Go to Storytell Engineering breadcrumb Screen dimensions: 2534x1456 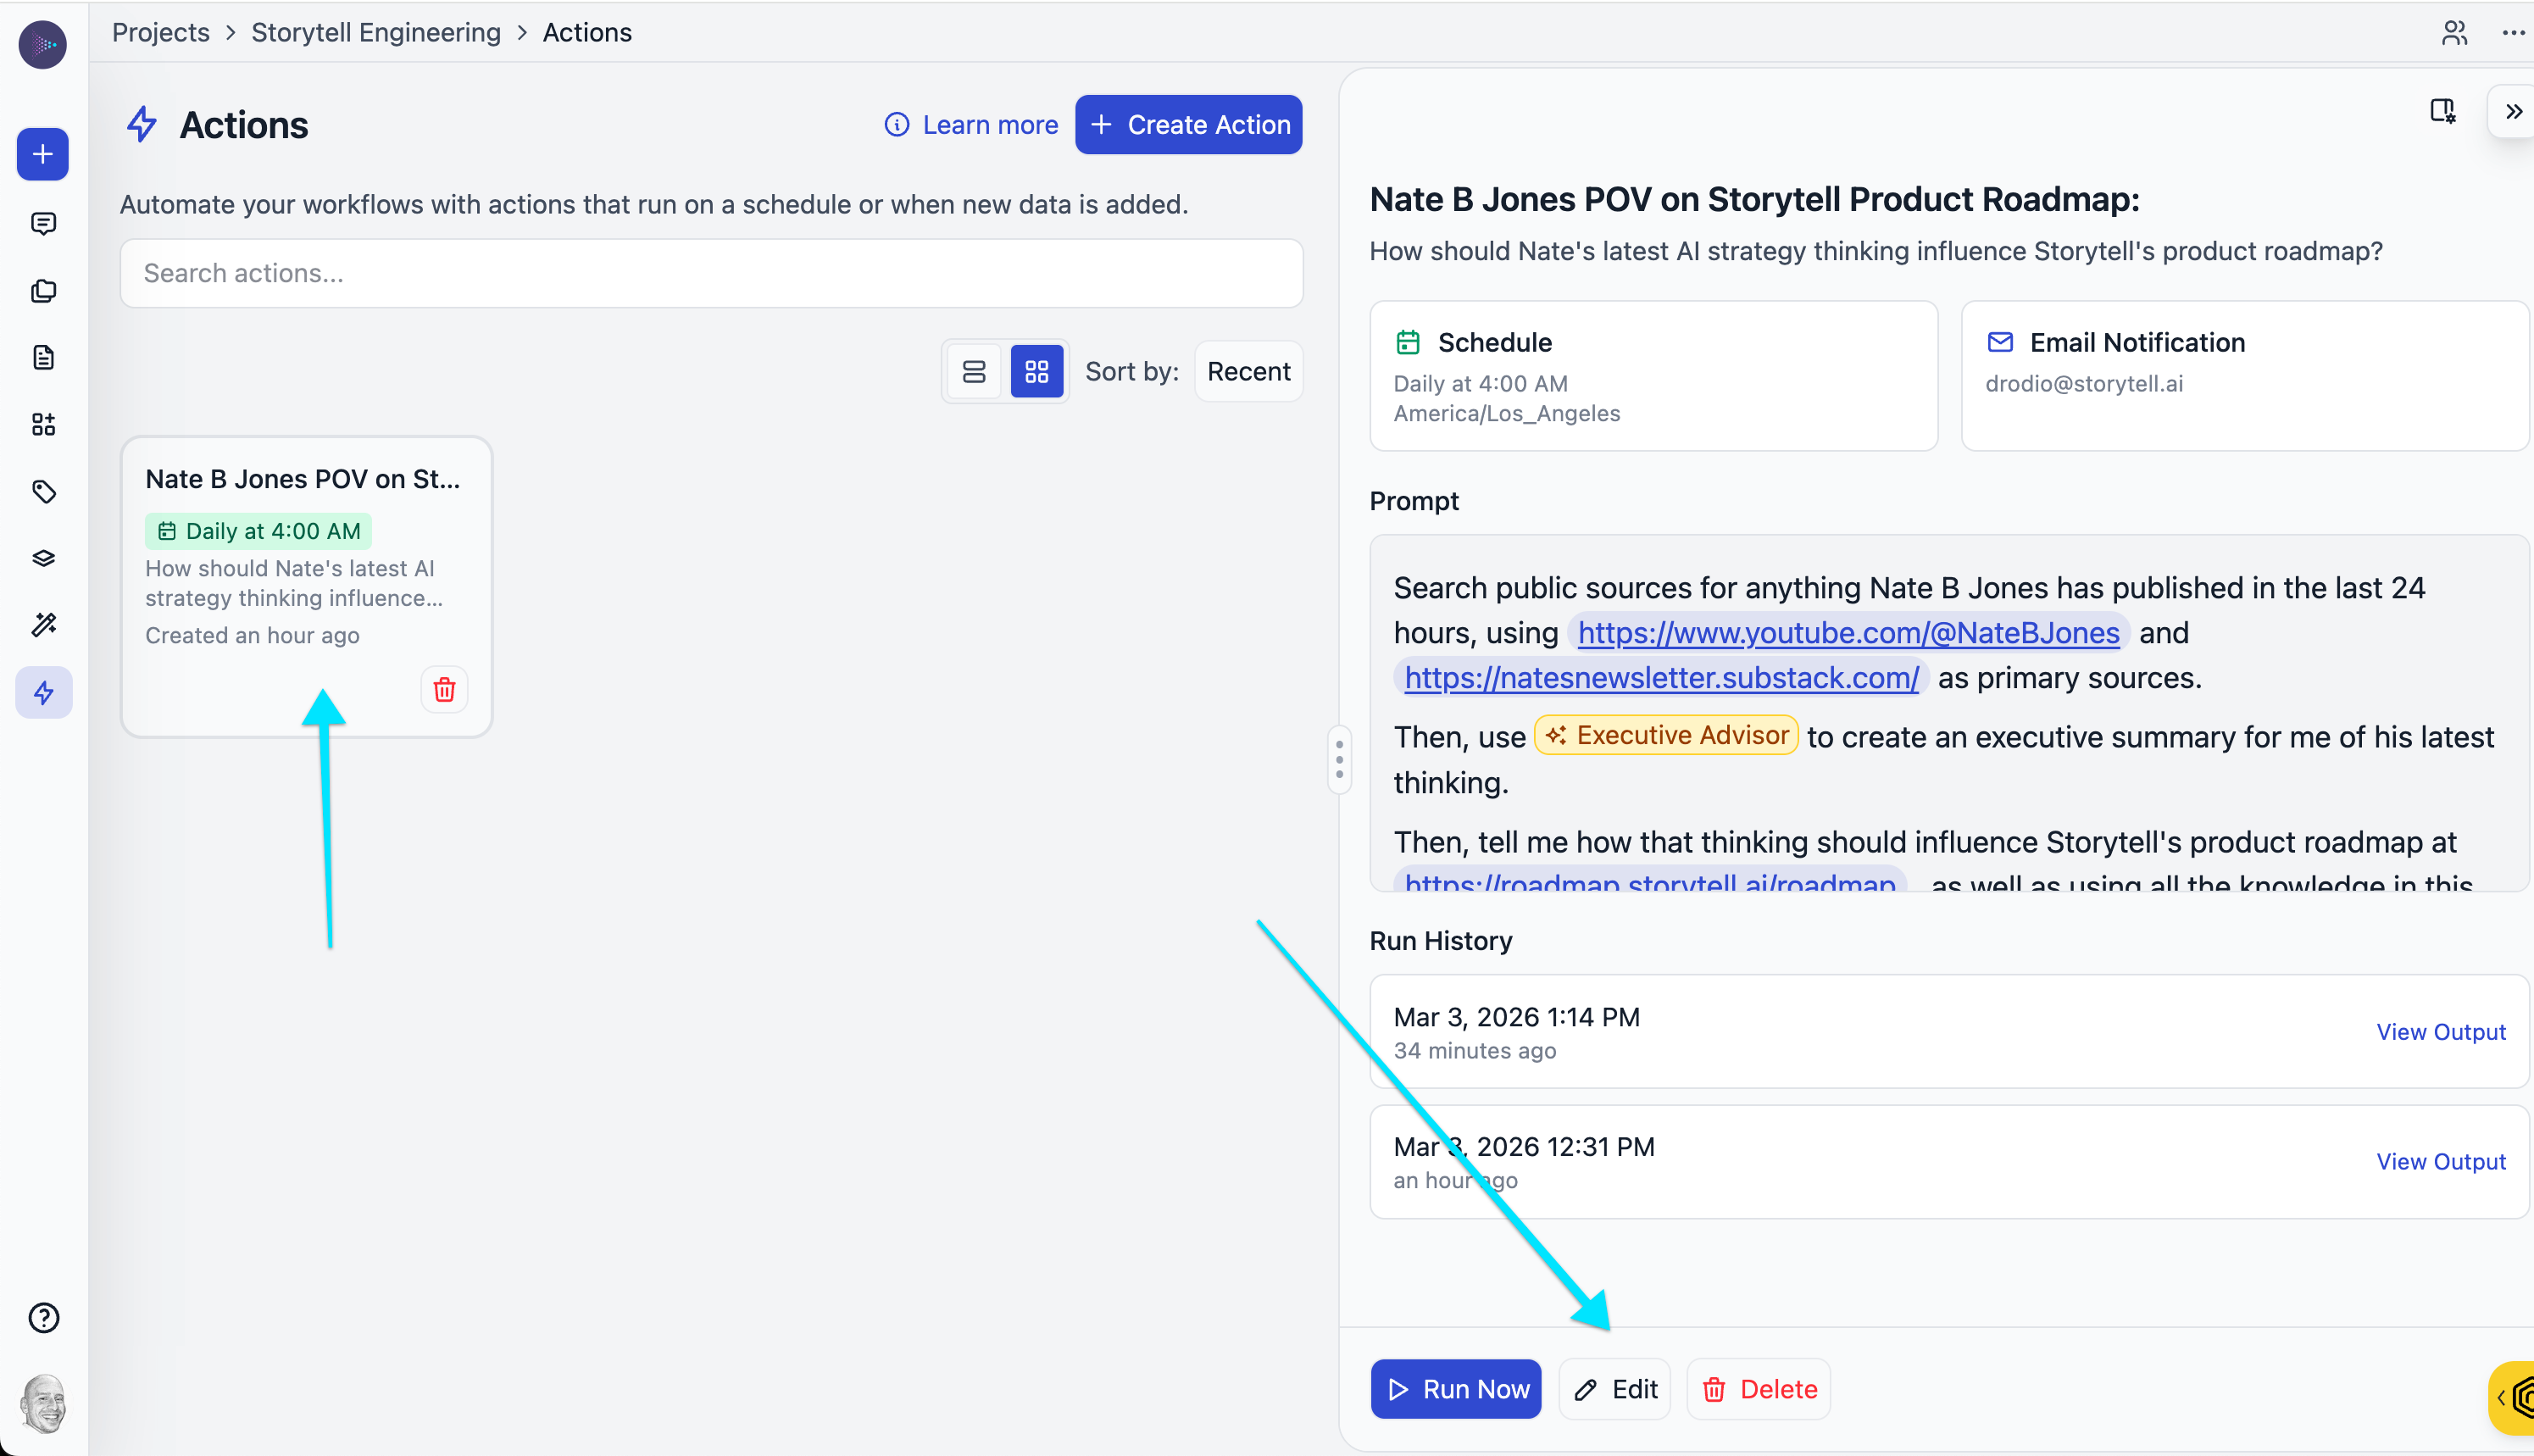coord(375,33)
